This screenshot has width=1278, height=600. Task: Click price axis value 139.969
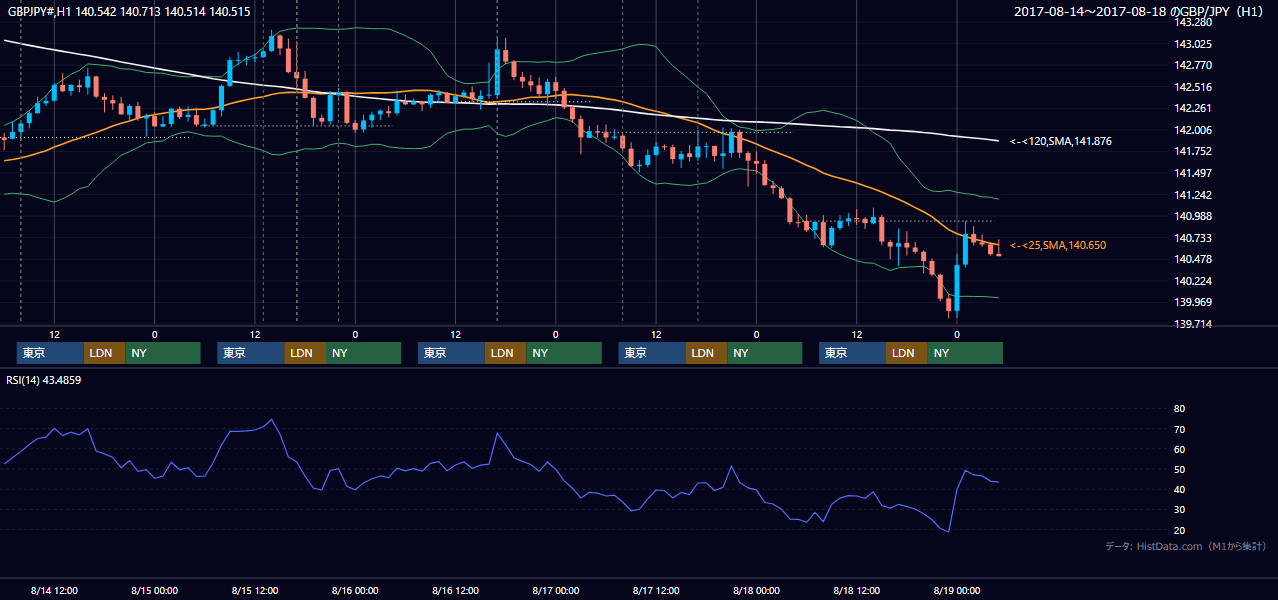point(1193,302)
